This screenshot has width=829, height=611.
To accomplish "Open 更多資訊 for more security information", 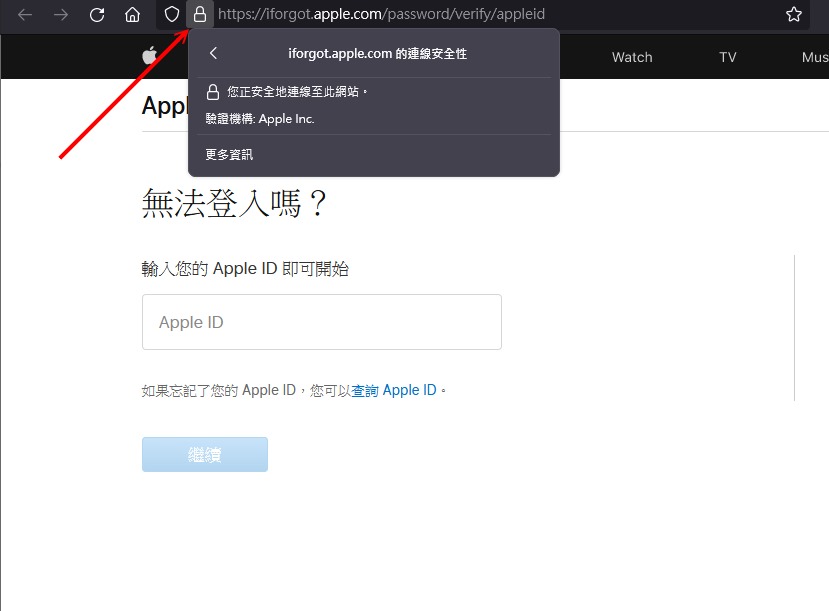I will (x=232, y=154).
